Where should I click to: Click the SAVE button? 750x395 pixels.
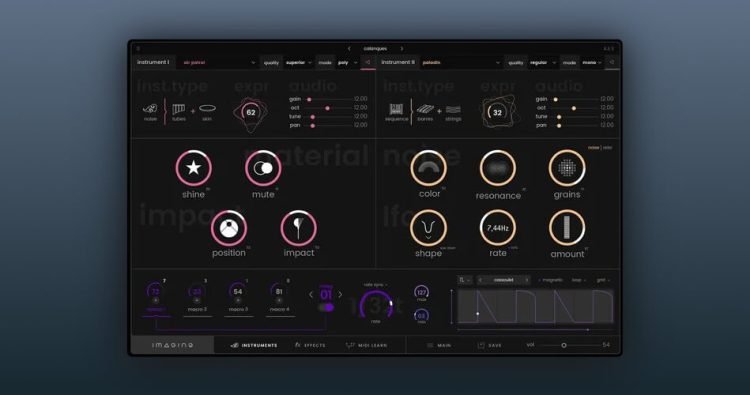[490, 345]
